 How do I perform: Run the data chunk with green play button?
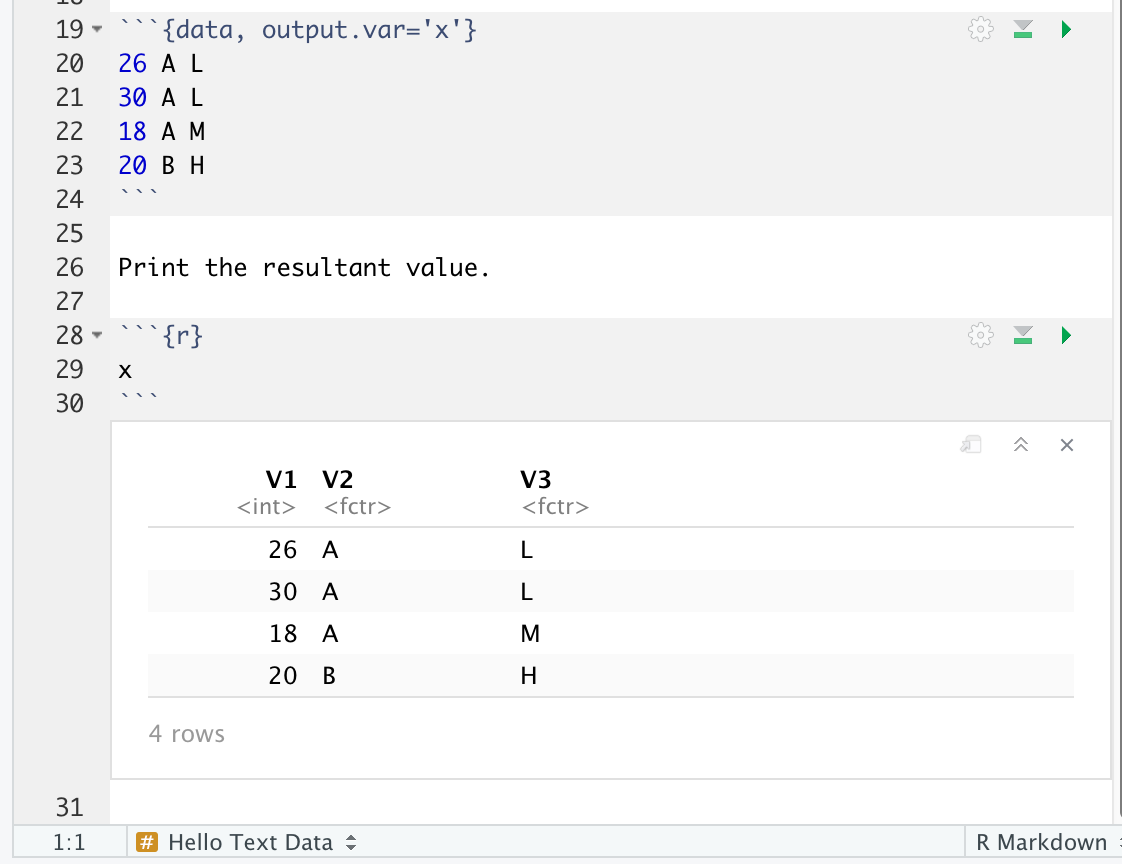tap(1066, 30)
